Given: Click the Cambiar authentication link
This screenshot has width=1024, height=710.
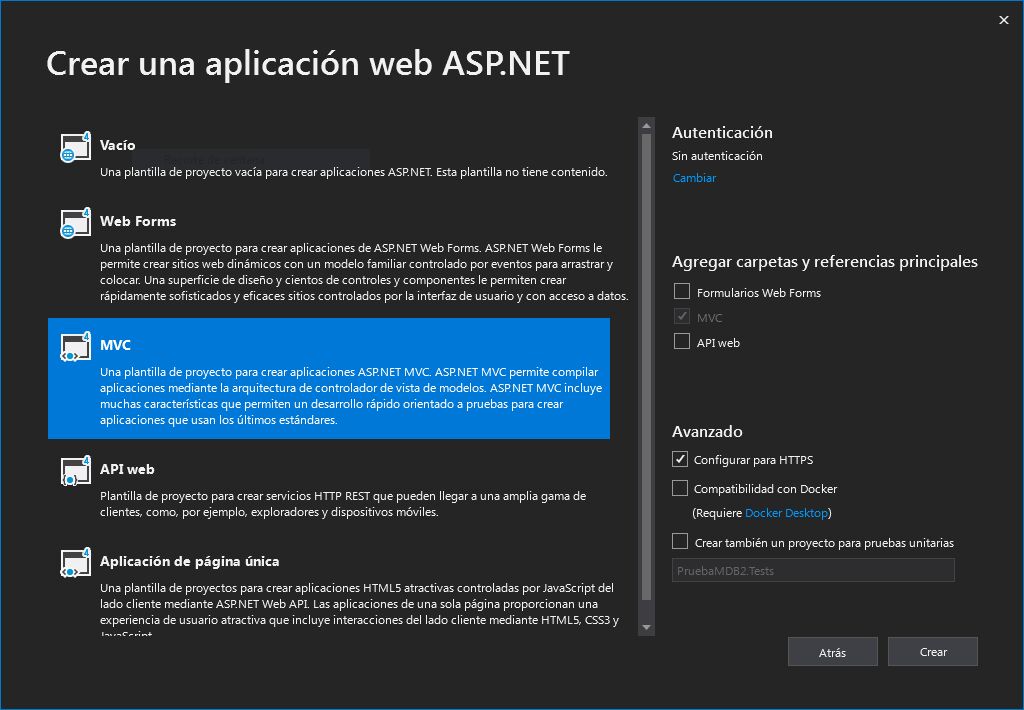Looking at the screenshot, I should pyautogui.click(x=694, y=178).
